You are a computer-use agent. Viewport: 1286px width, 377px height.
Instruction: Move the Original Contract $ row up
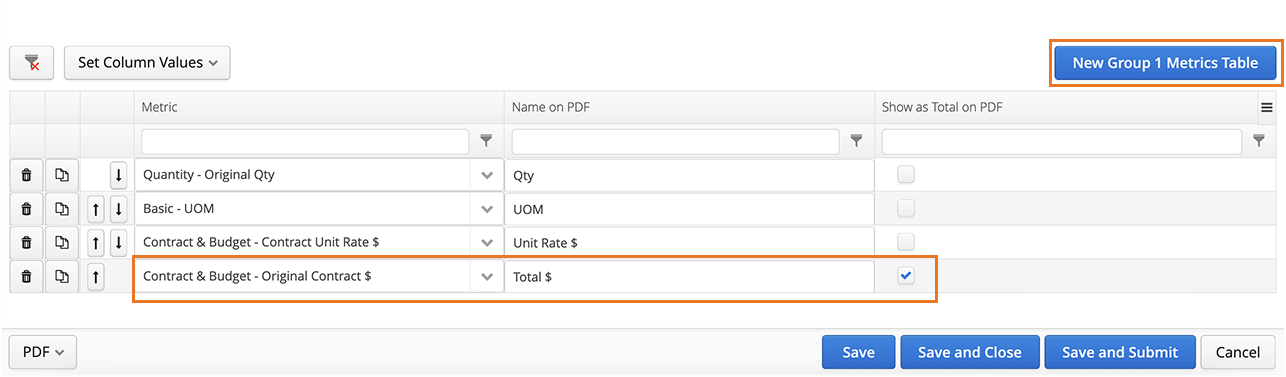(96, 276)
